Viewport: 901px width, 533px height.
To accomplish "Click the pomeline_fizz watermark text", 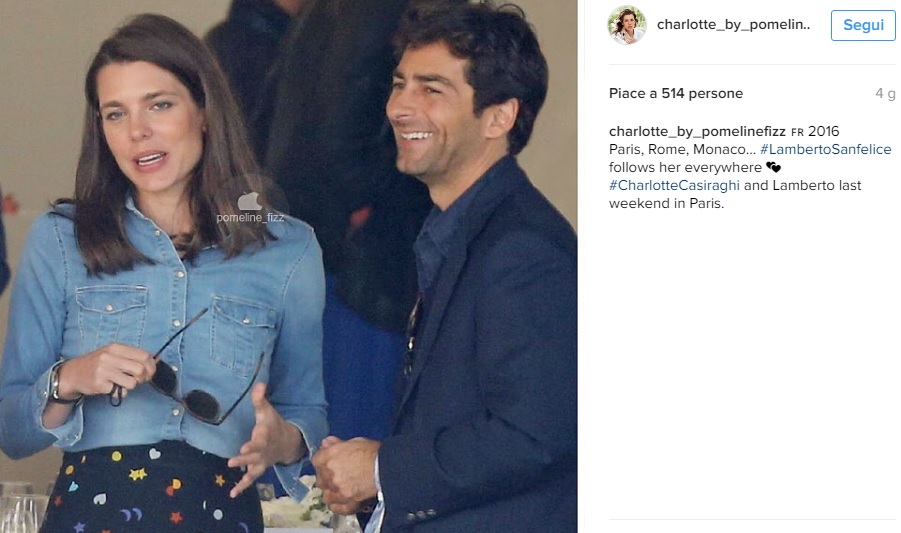I will (x=250, y=218).
